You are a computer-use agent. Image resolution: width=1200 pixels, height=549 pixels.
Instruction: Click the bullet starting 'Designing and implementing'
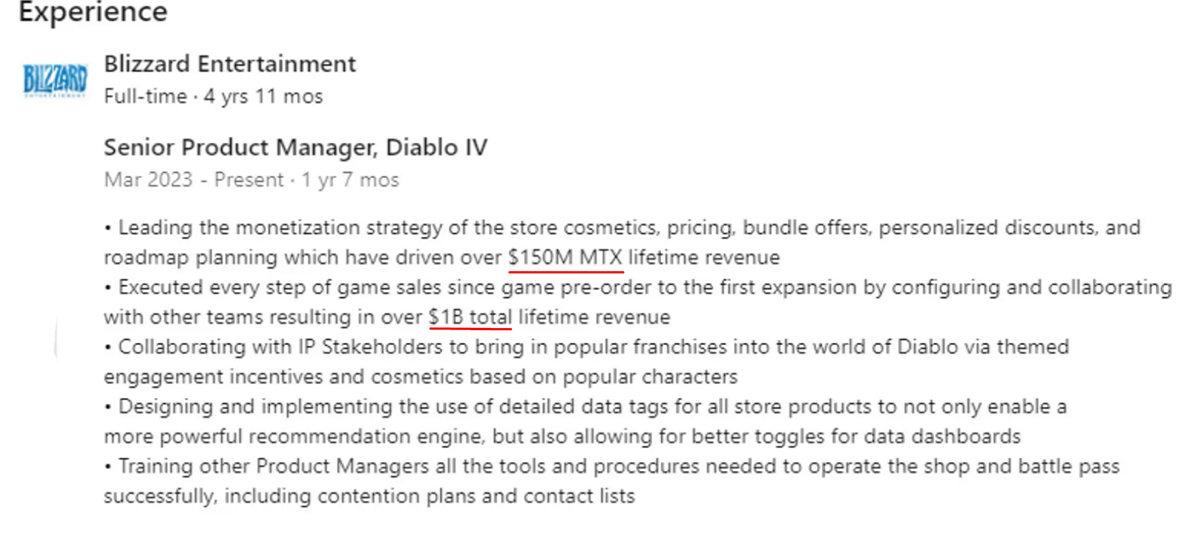coord(400,407)
